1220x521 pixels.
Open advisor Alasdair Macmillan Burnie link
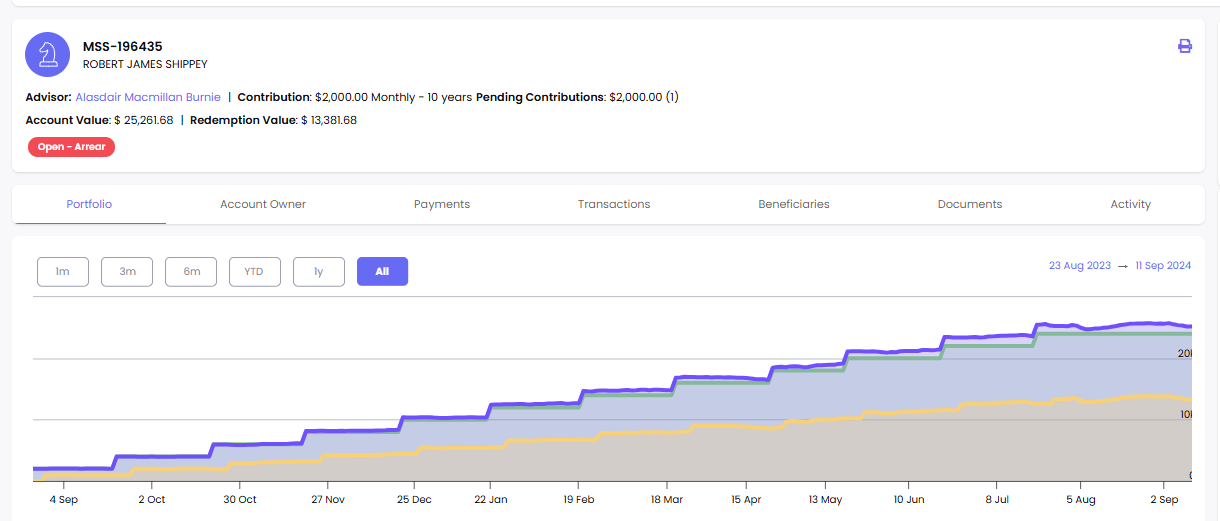click(x=148, y=97)
